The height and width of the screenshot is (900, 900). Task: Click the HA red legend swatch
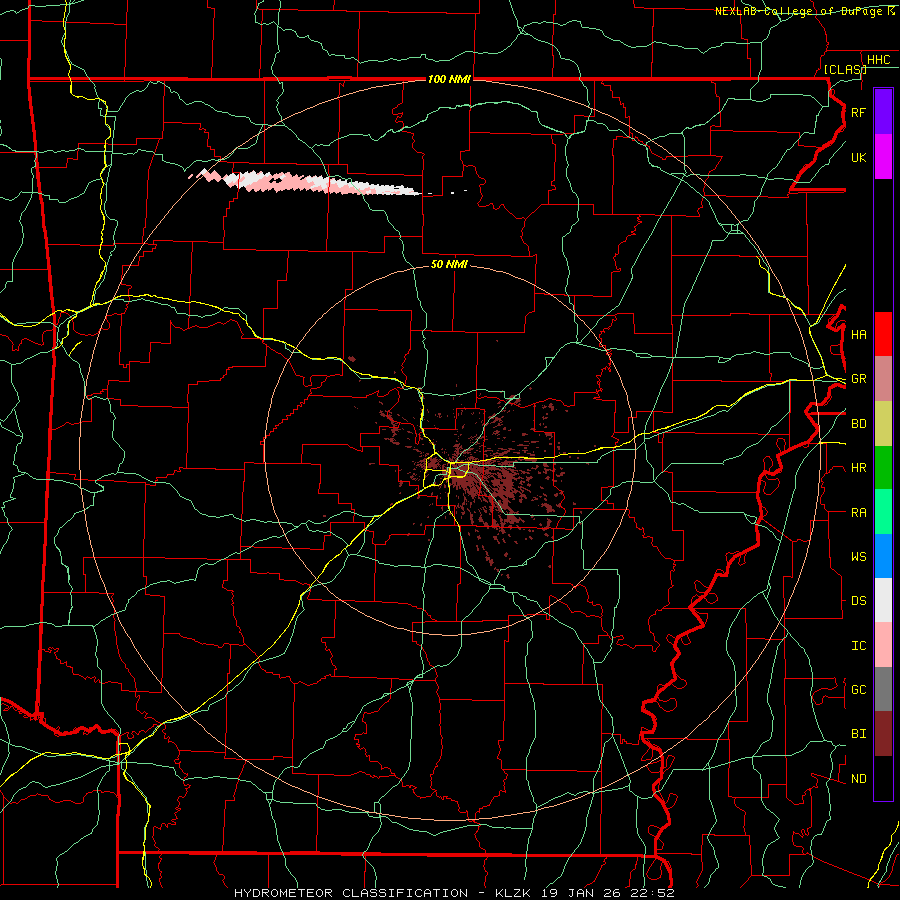tap(883, 334)
